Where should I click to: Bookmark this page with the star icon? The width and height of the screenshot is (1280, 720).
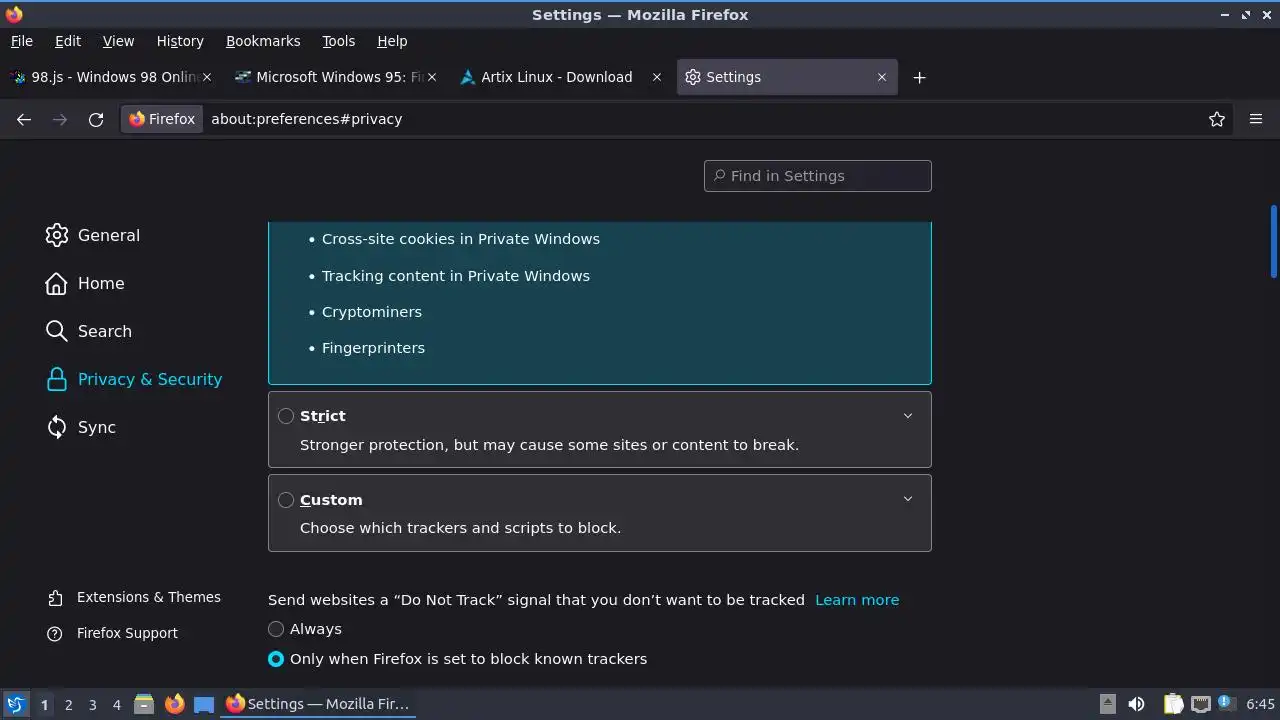point(1217,119)
